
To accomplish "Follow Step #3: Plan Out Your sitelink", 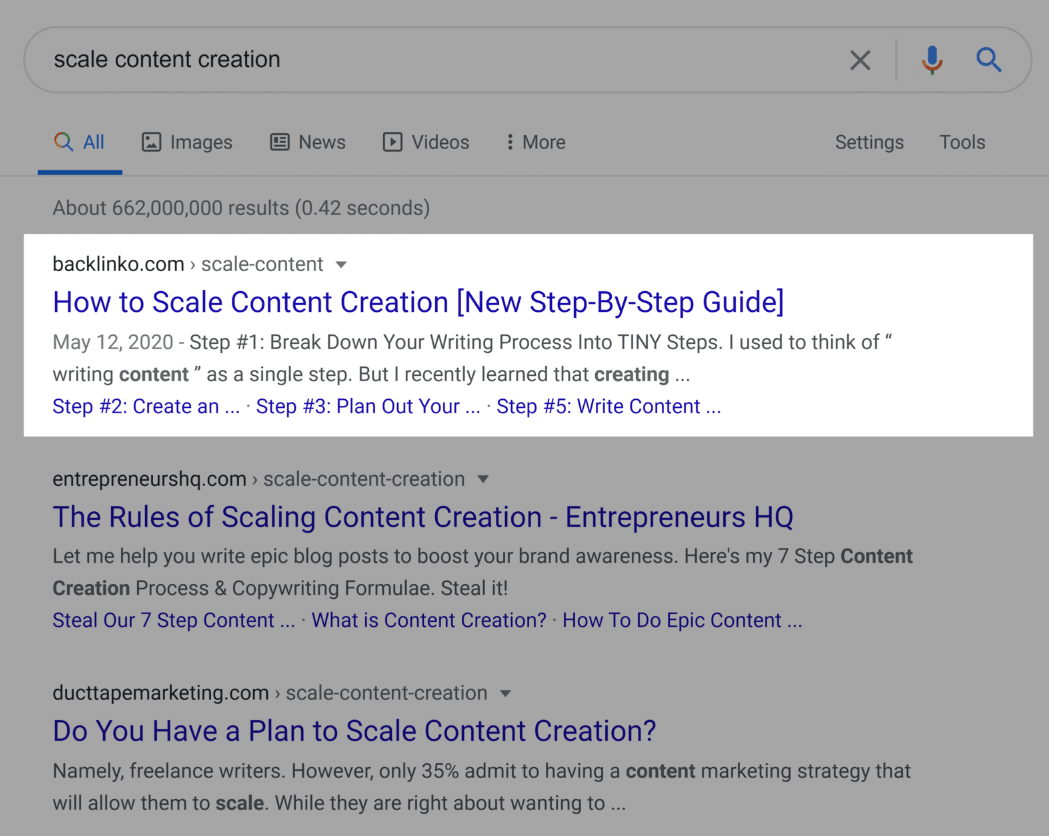I will tap(368, 407).
